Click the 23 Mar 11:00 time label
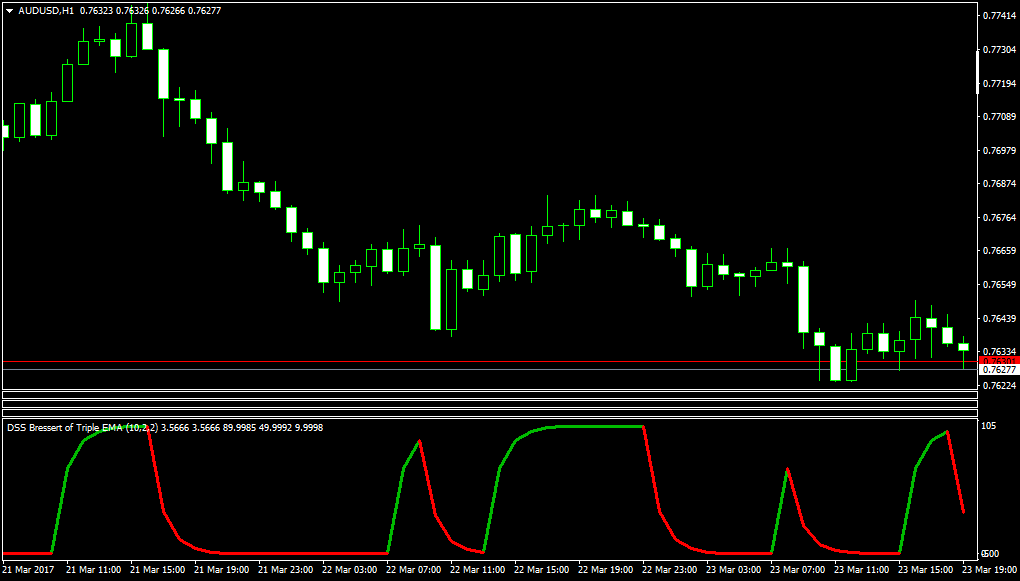Image resolution: width=1020 pixels, height=581 pixels. click(x=863, y=569)
